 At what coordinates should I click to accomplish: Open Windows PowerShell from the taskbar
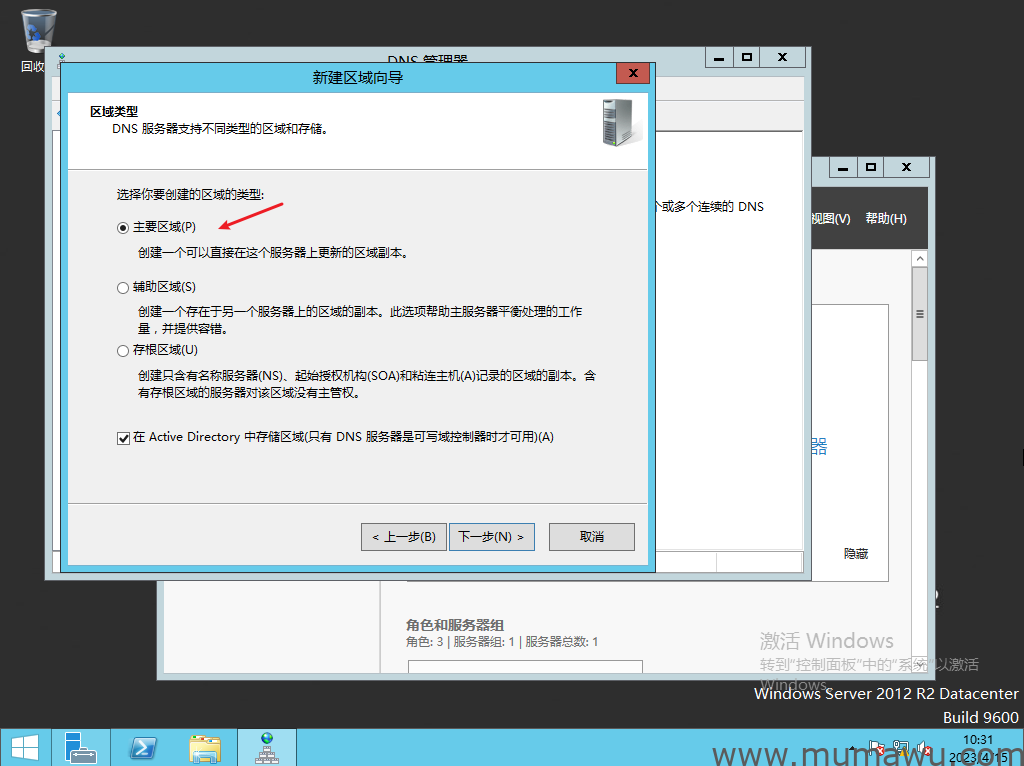coord(144,747)
